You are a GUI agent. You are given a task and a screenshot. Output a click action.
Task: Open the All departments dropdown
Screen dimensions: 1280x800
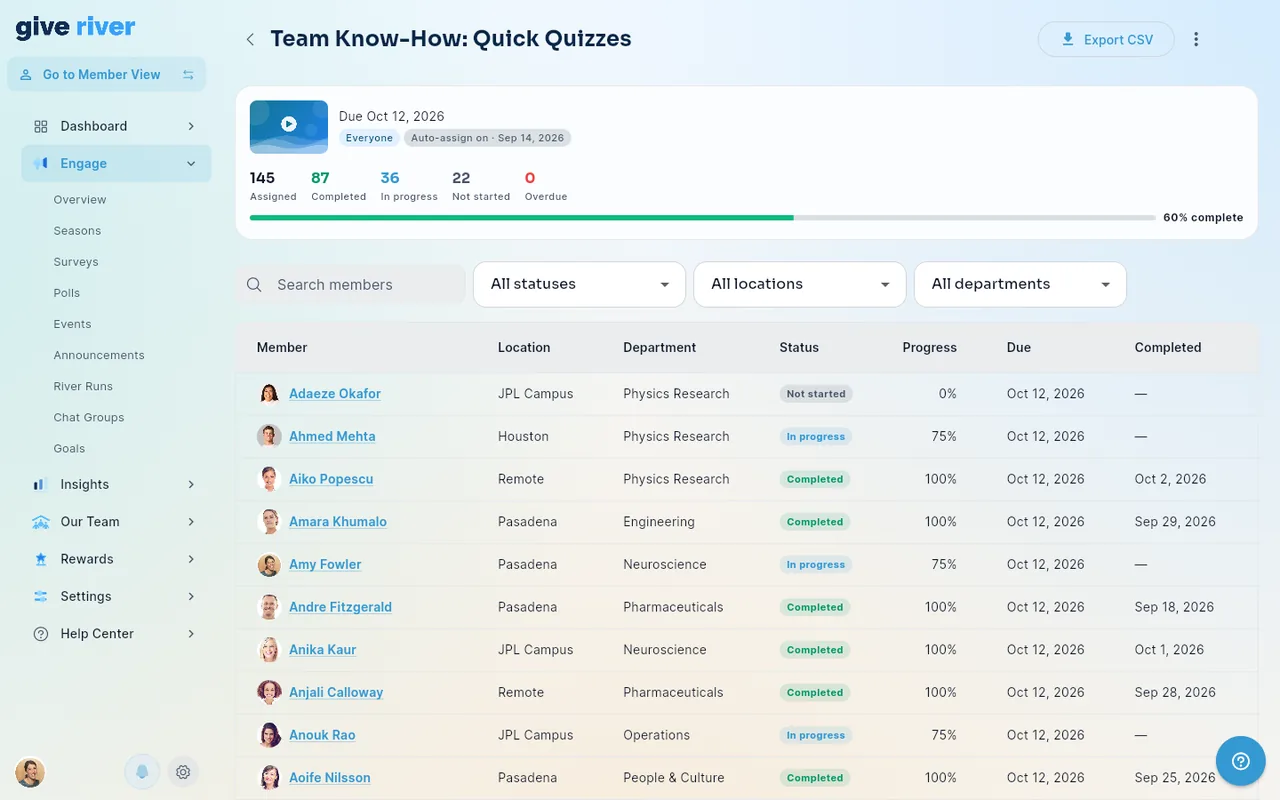(x=1020, y=284)
